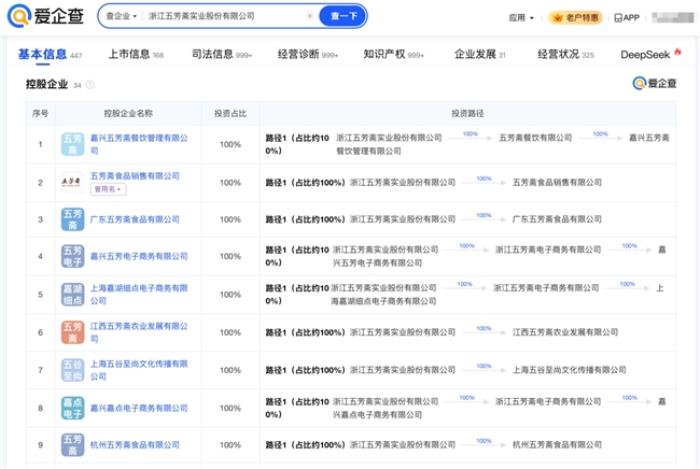700x469 pixels.
Task: Click the 老户特惠 promotion badge
Action: [575, 18]
